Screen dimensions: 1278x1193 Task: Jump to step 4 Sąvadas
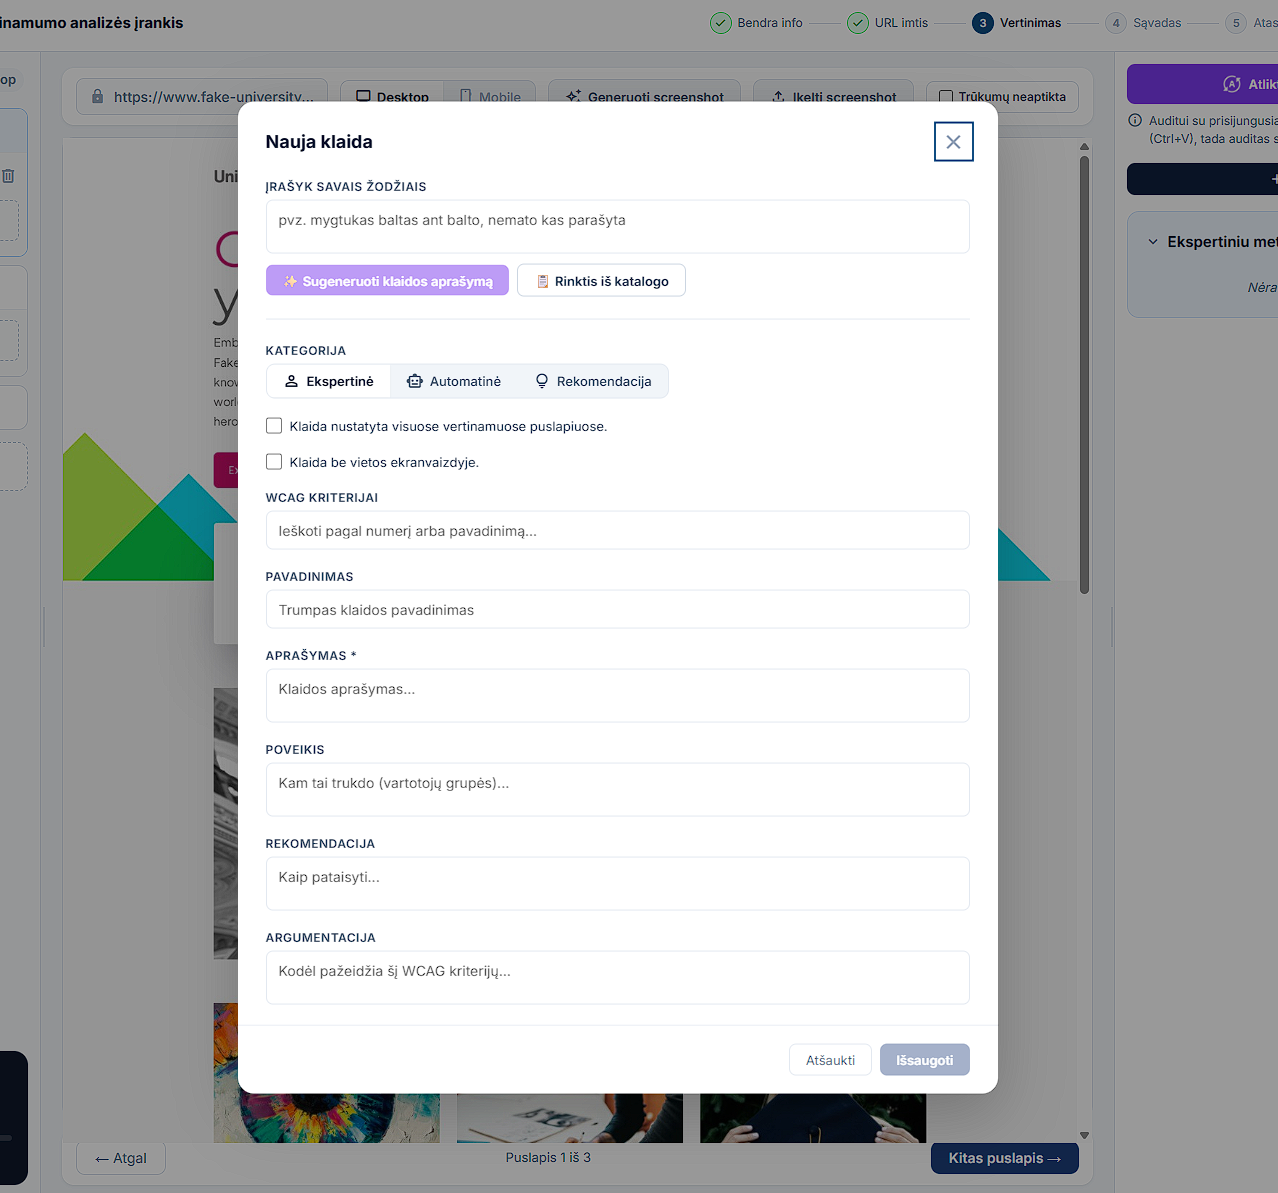(1144, 23)
